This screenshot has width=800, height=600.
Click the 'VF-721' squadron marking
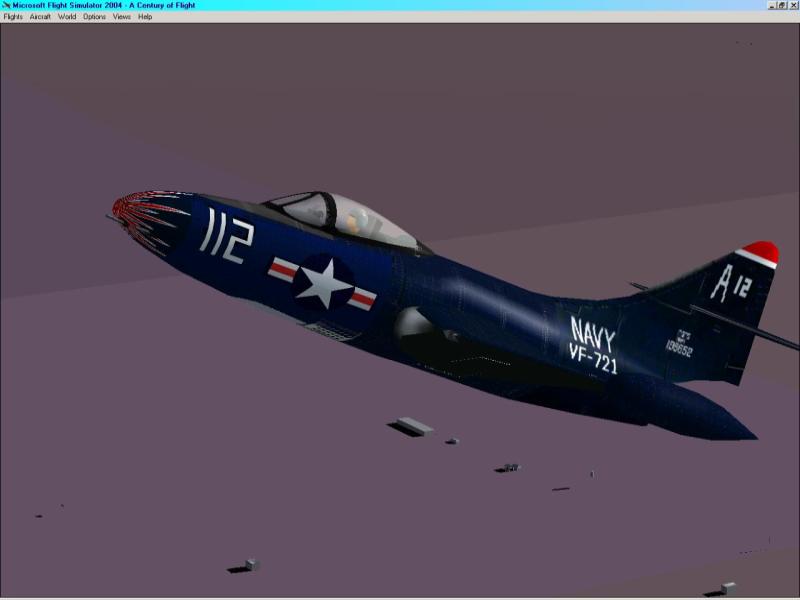593,358
